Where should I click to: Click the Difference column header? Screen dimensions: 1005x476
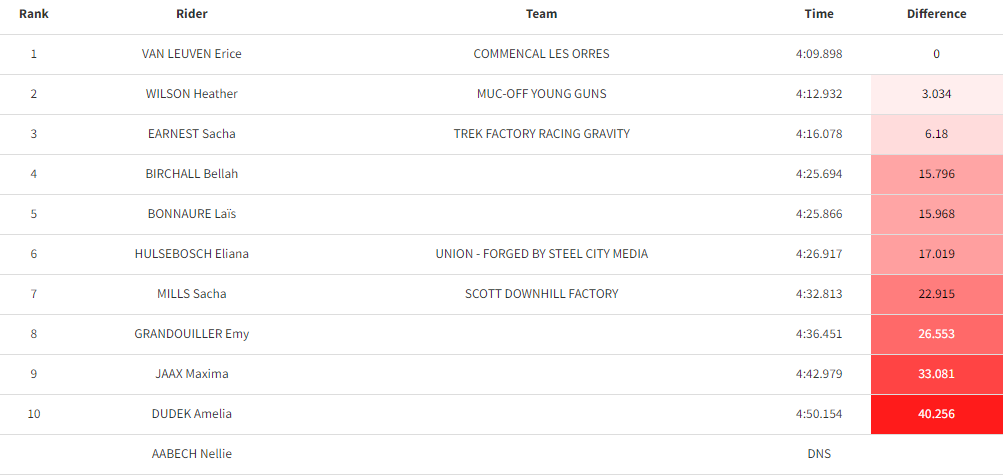pyautogui.click(x=936, y=13)
